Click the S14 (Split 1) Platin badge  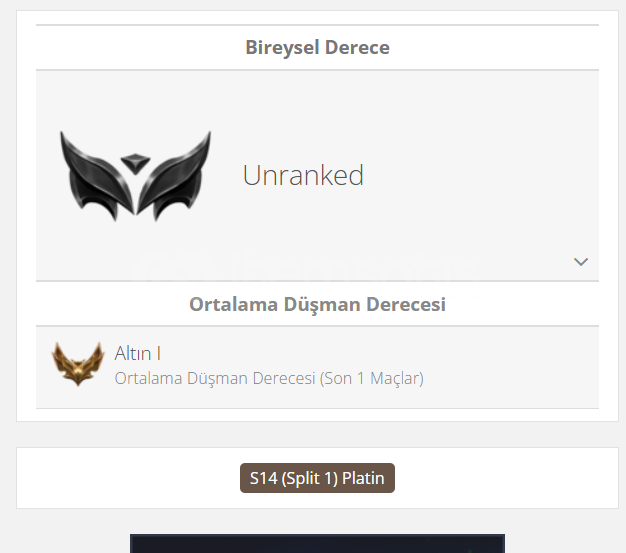(x=317, y=478)
